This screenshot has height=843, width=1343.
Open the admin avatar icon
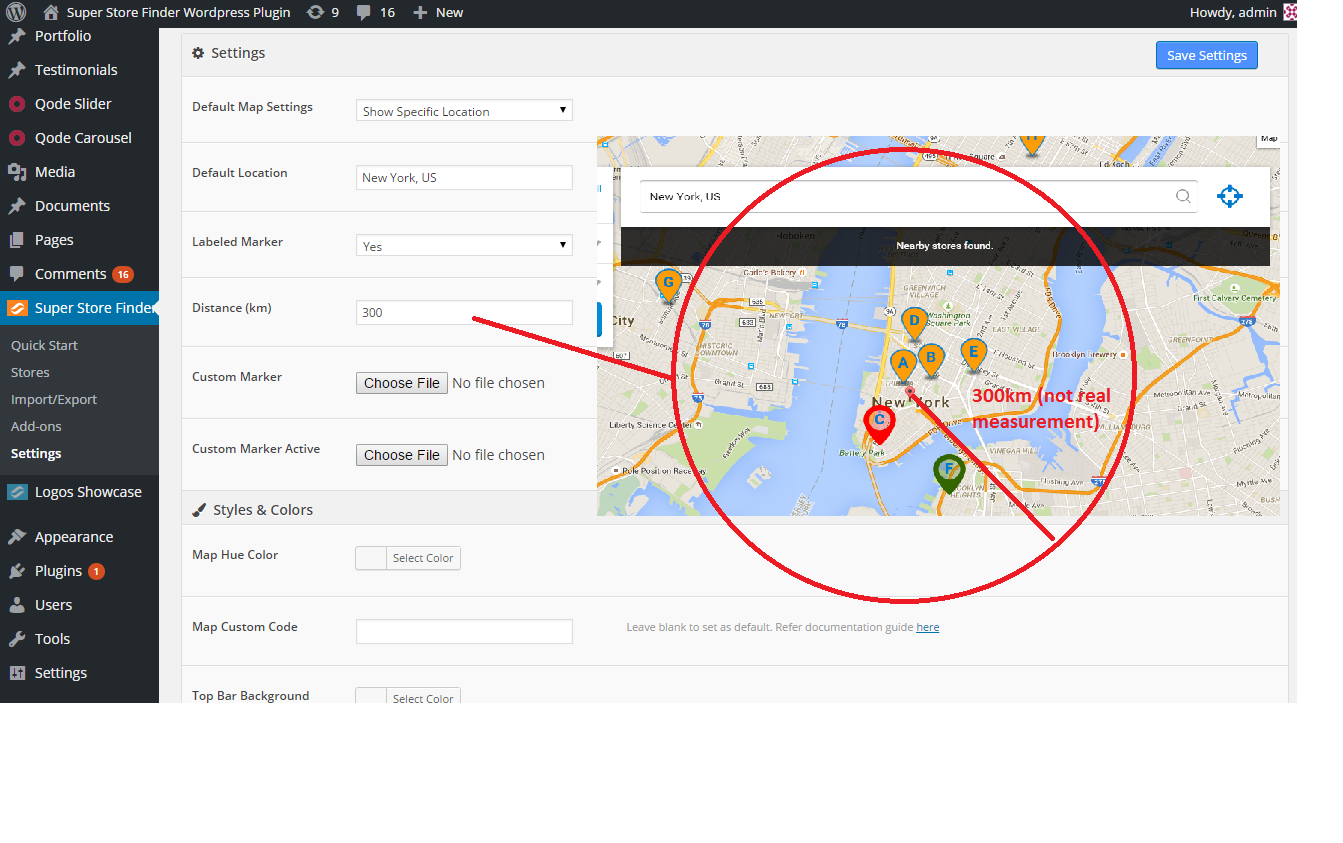(x=1290, y=12)
